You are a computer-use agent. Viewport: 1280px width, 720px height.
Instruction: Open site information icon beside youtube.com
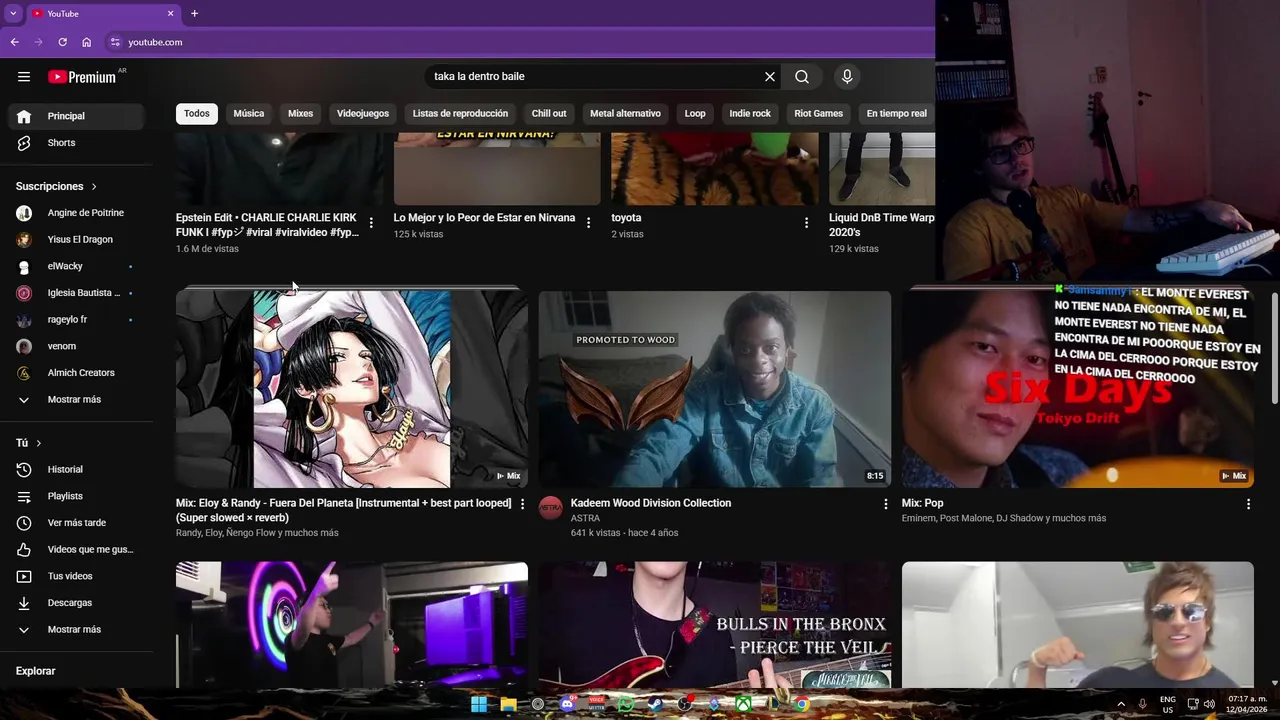click(x=115, y=42)
